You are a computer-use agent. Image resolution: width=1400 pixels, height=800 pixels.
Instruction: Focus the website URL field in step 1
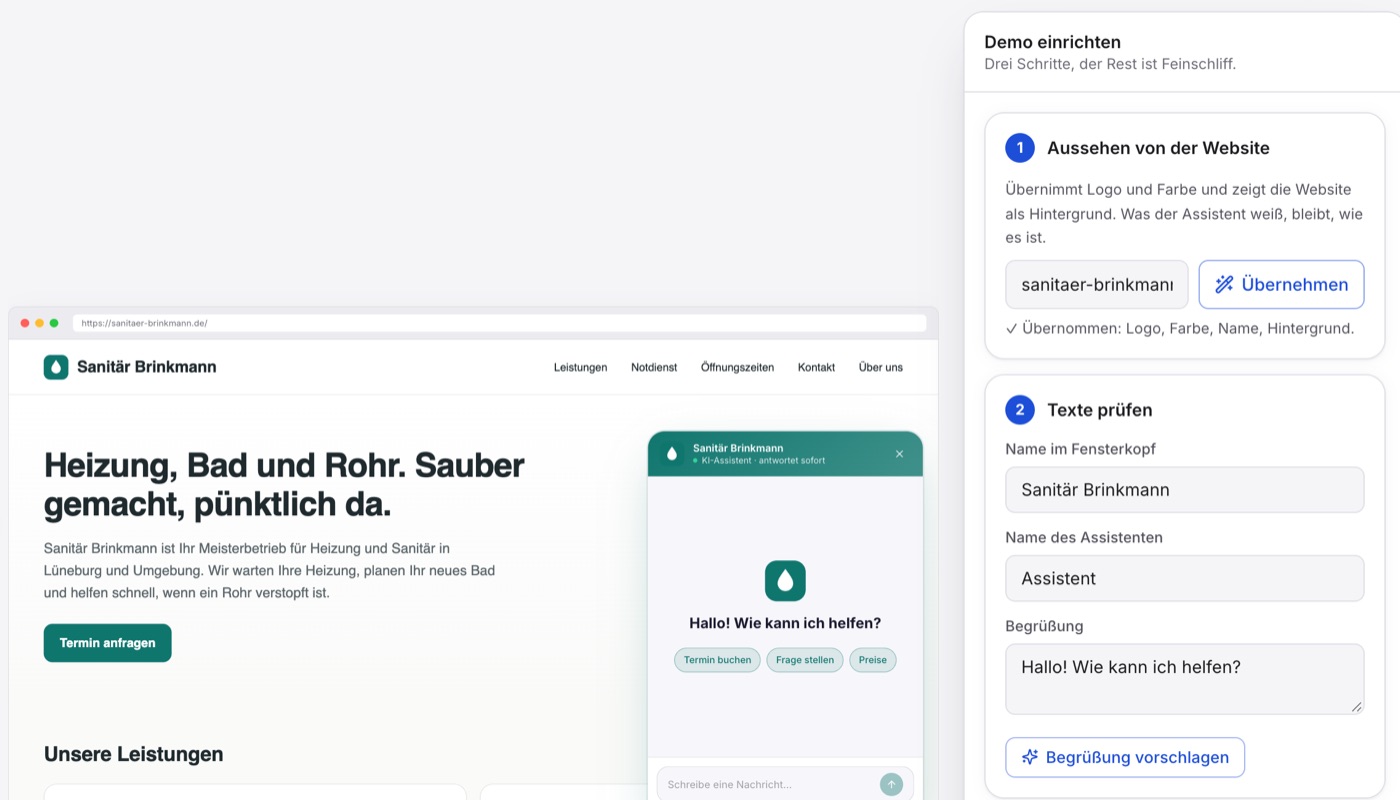point(1097,285)
